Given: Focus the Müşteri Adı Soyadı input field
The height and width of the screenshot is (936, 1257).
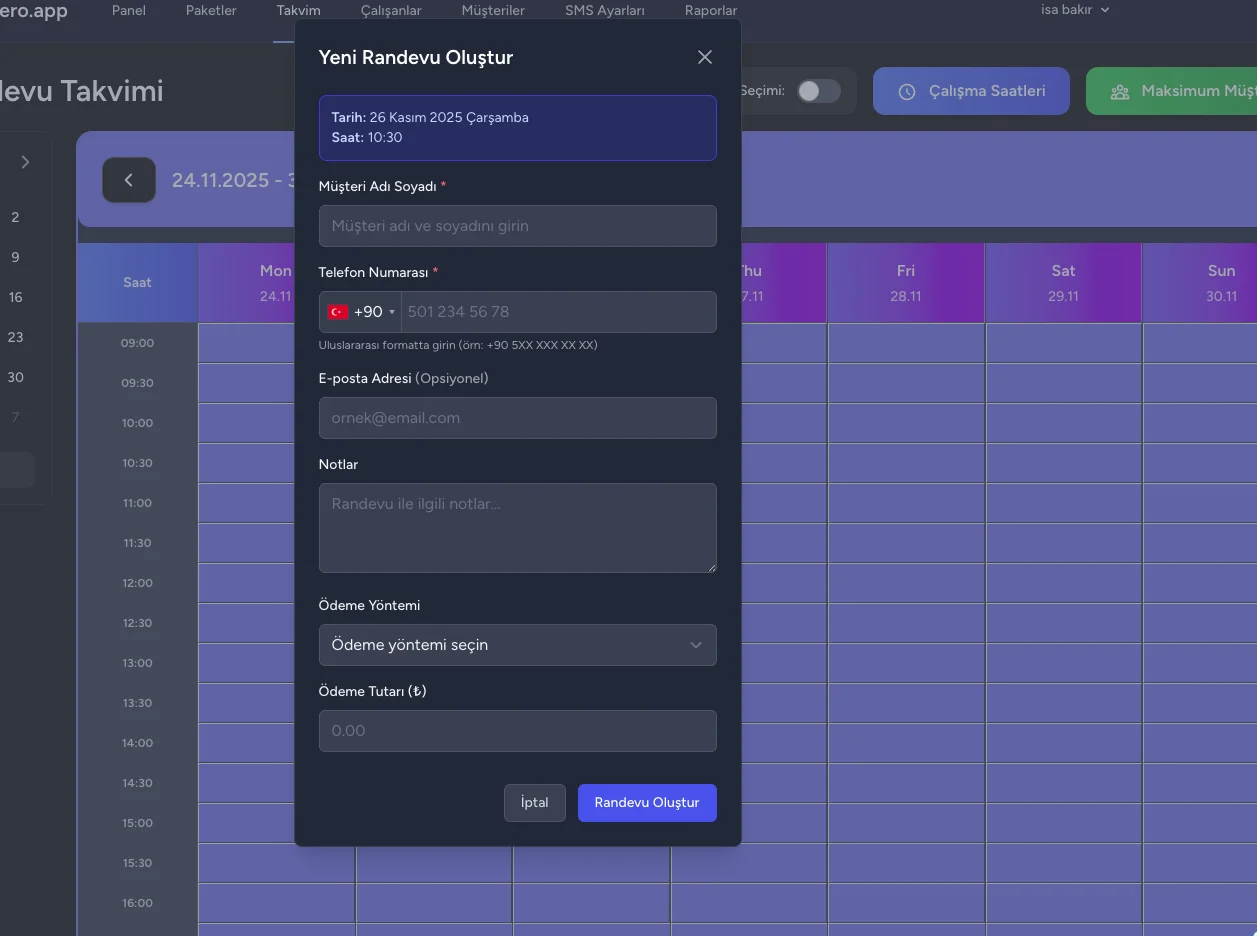Looking at the screenshot, I should 517,226.
